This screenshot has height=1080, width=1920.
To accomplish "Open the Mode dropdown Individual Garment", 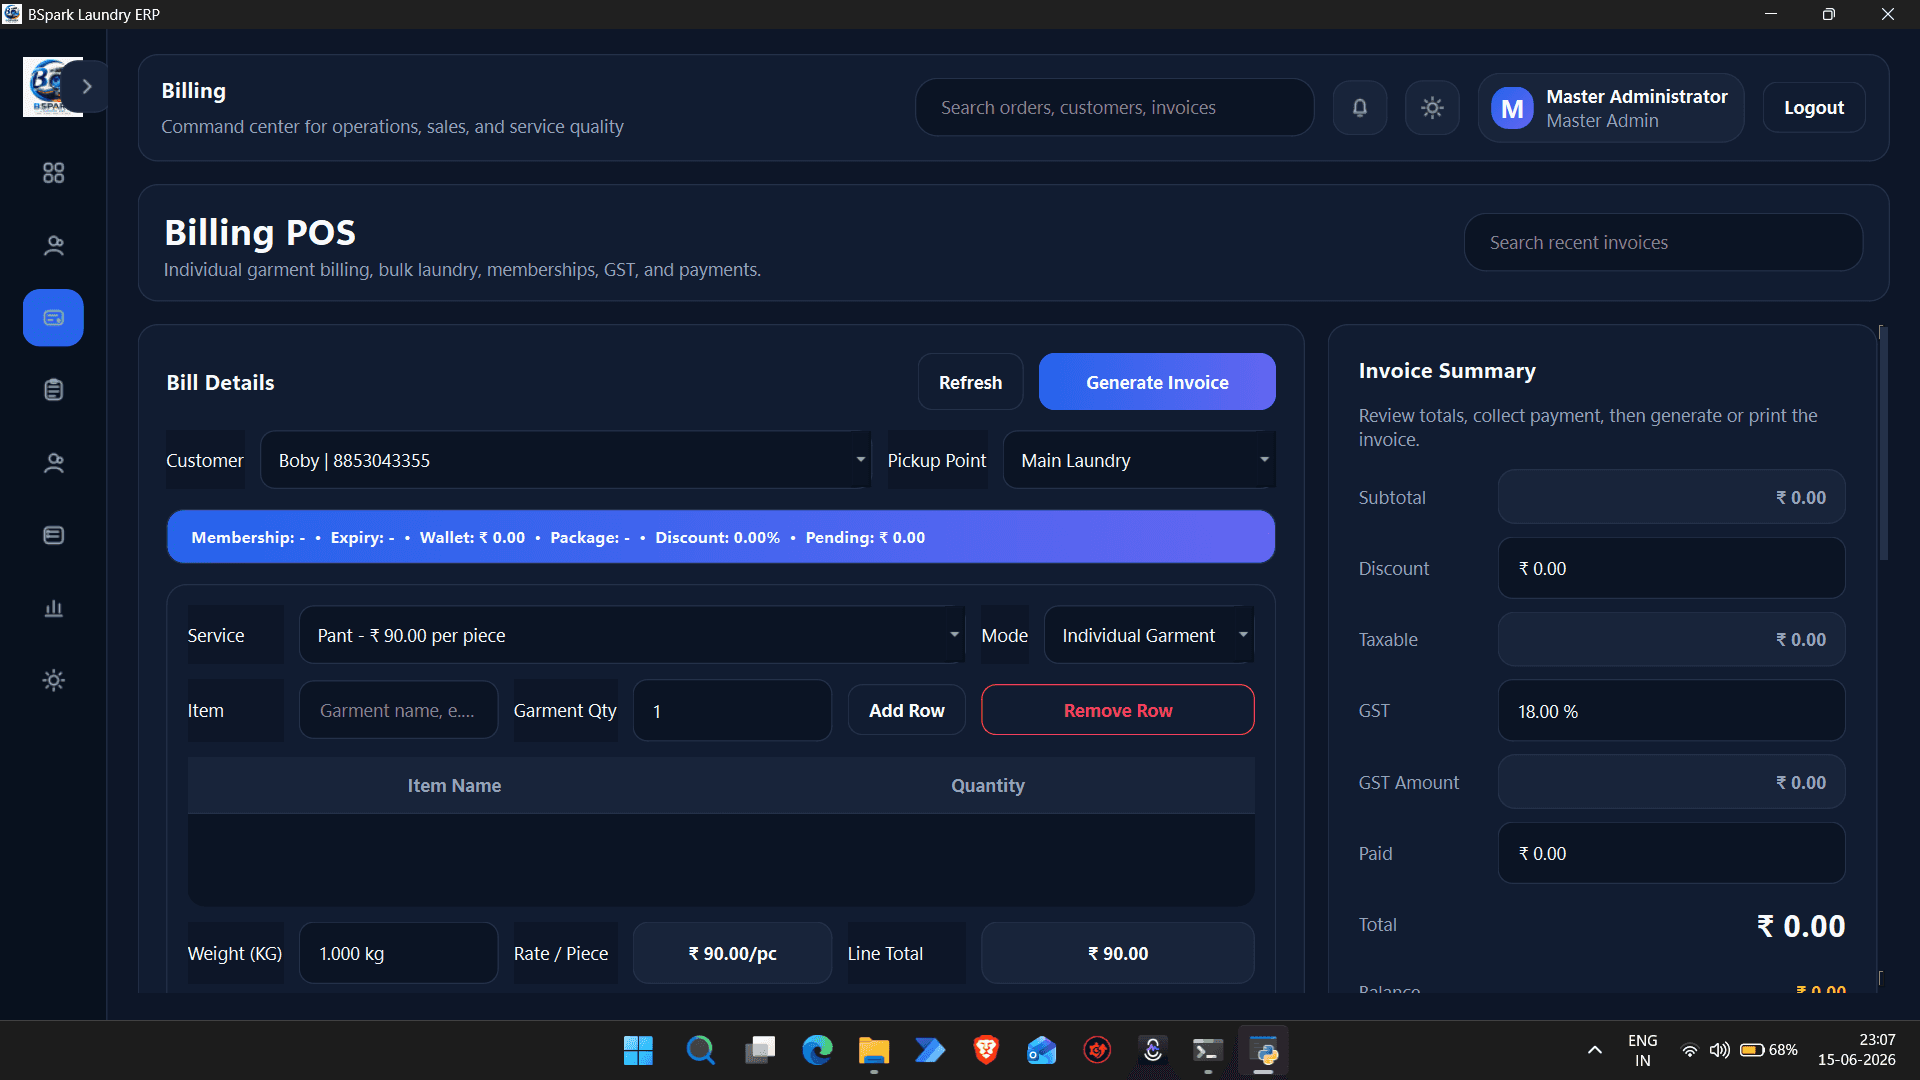I will [x=1149, y=635].
